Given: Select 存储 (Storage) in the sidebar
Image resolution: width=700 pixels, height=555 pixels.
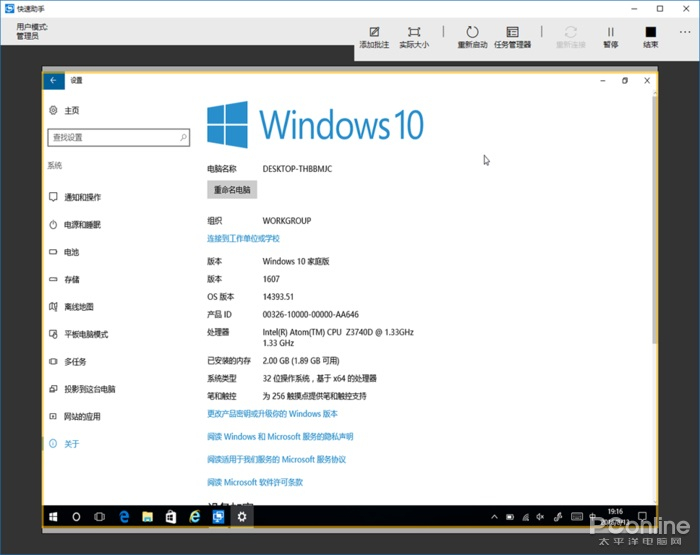Looking at the screenshot, I should [x=71, y=280].
